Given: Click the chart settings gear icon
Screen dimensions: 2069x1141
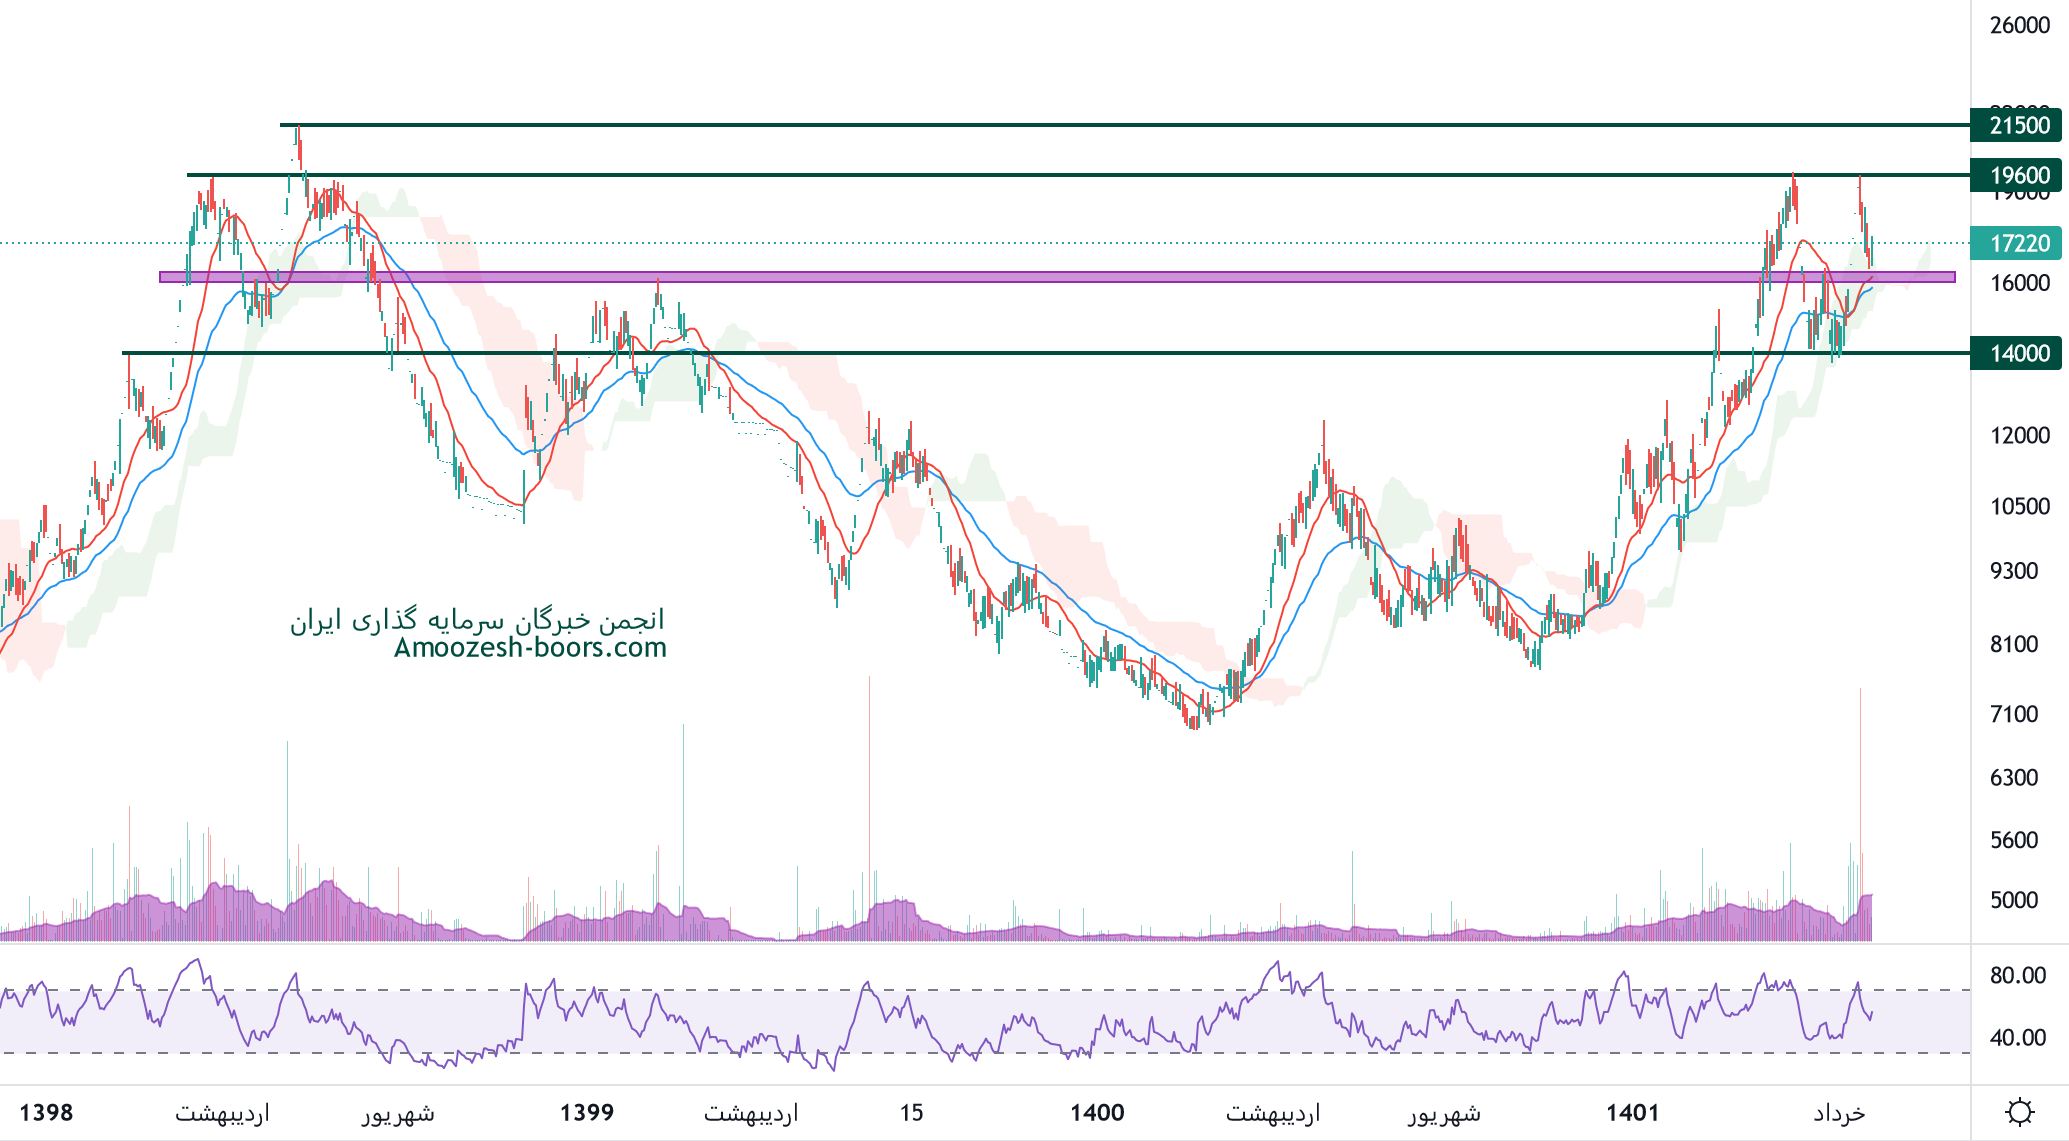Looking at the screenshot, I should coord(2019,1112).
